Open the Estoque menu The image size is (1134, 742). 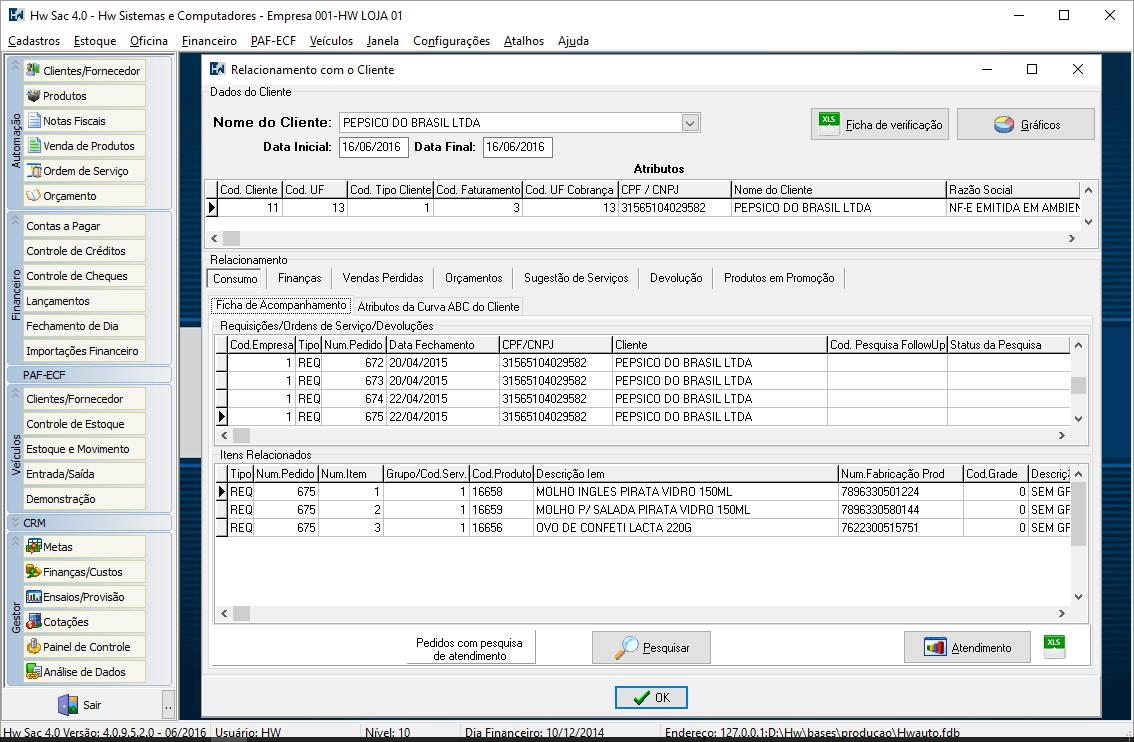click(x=95, y=40)
